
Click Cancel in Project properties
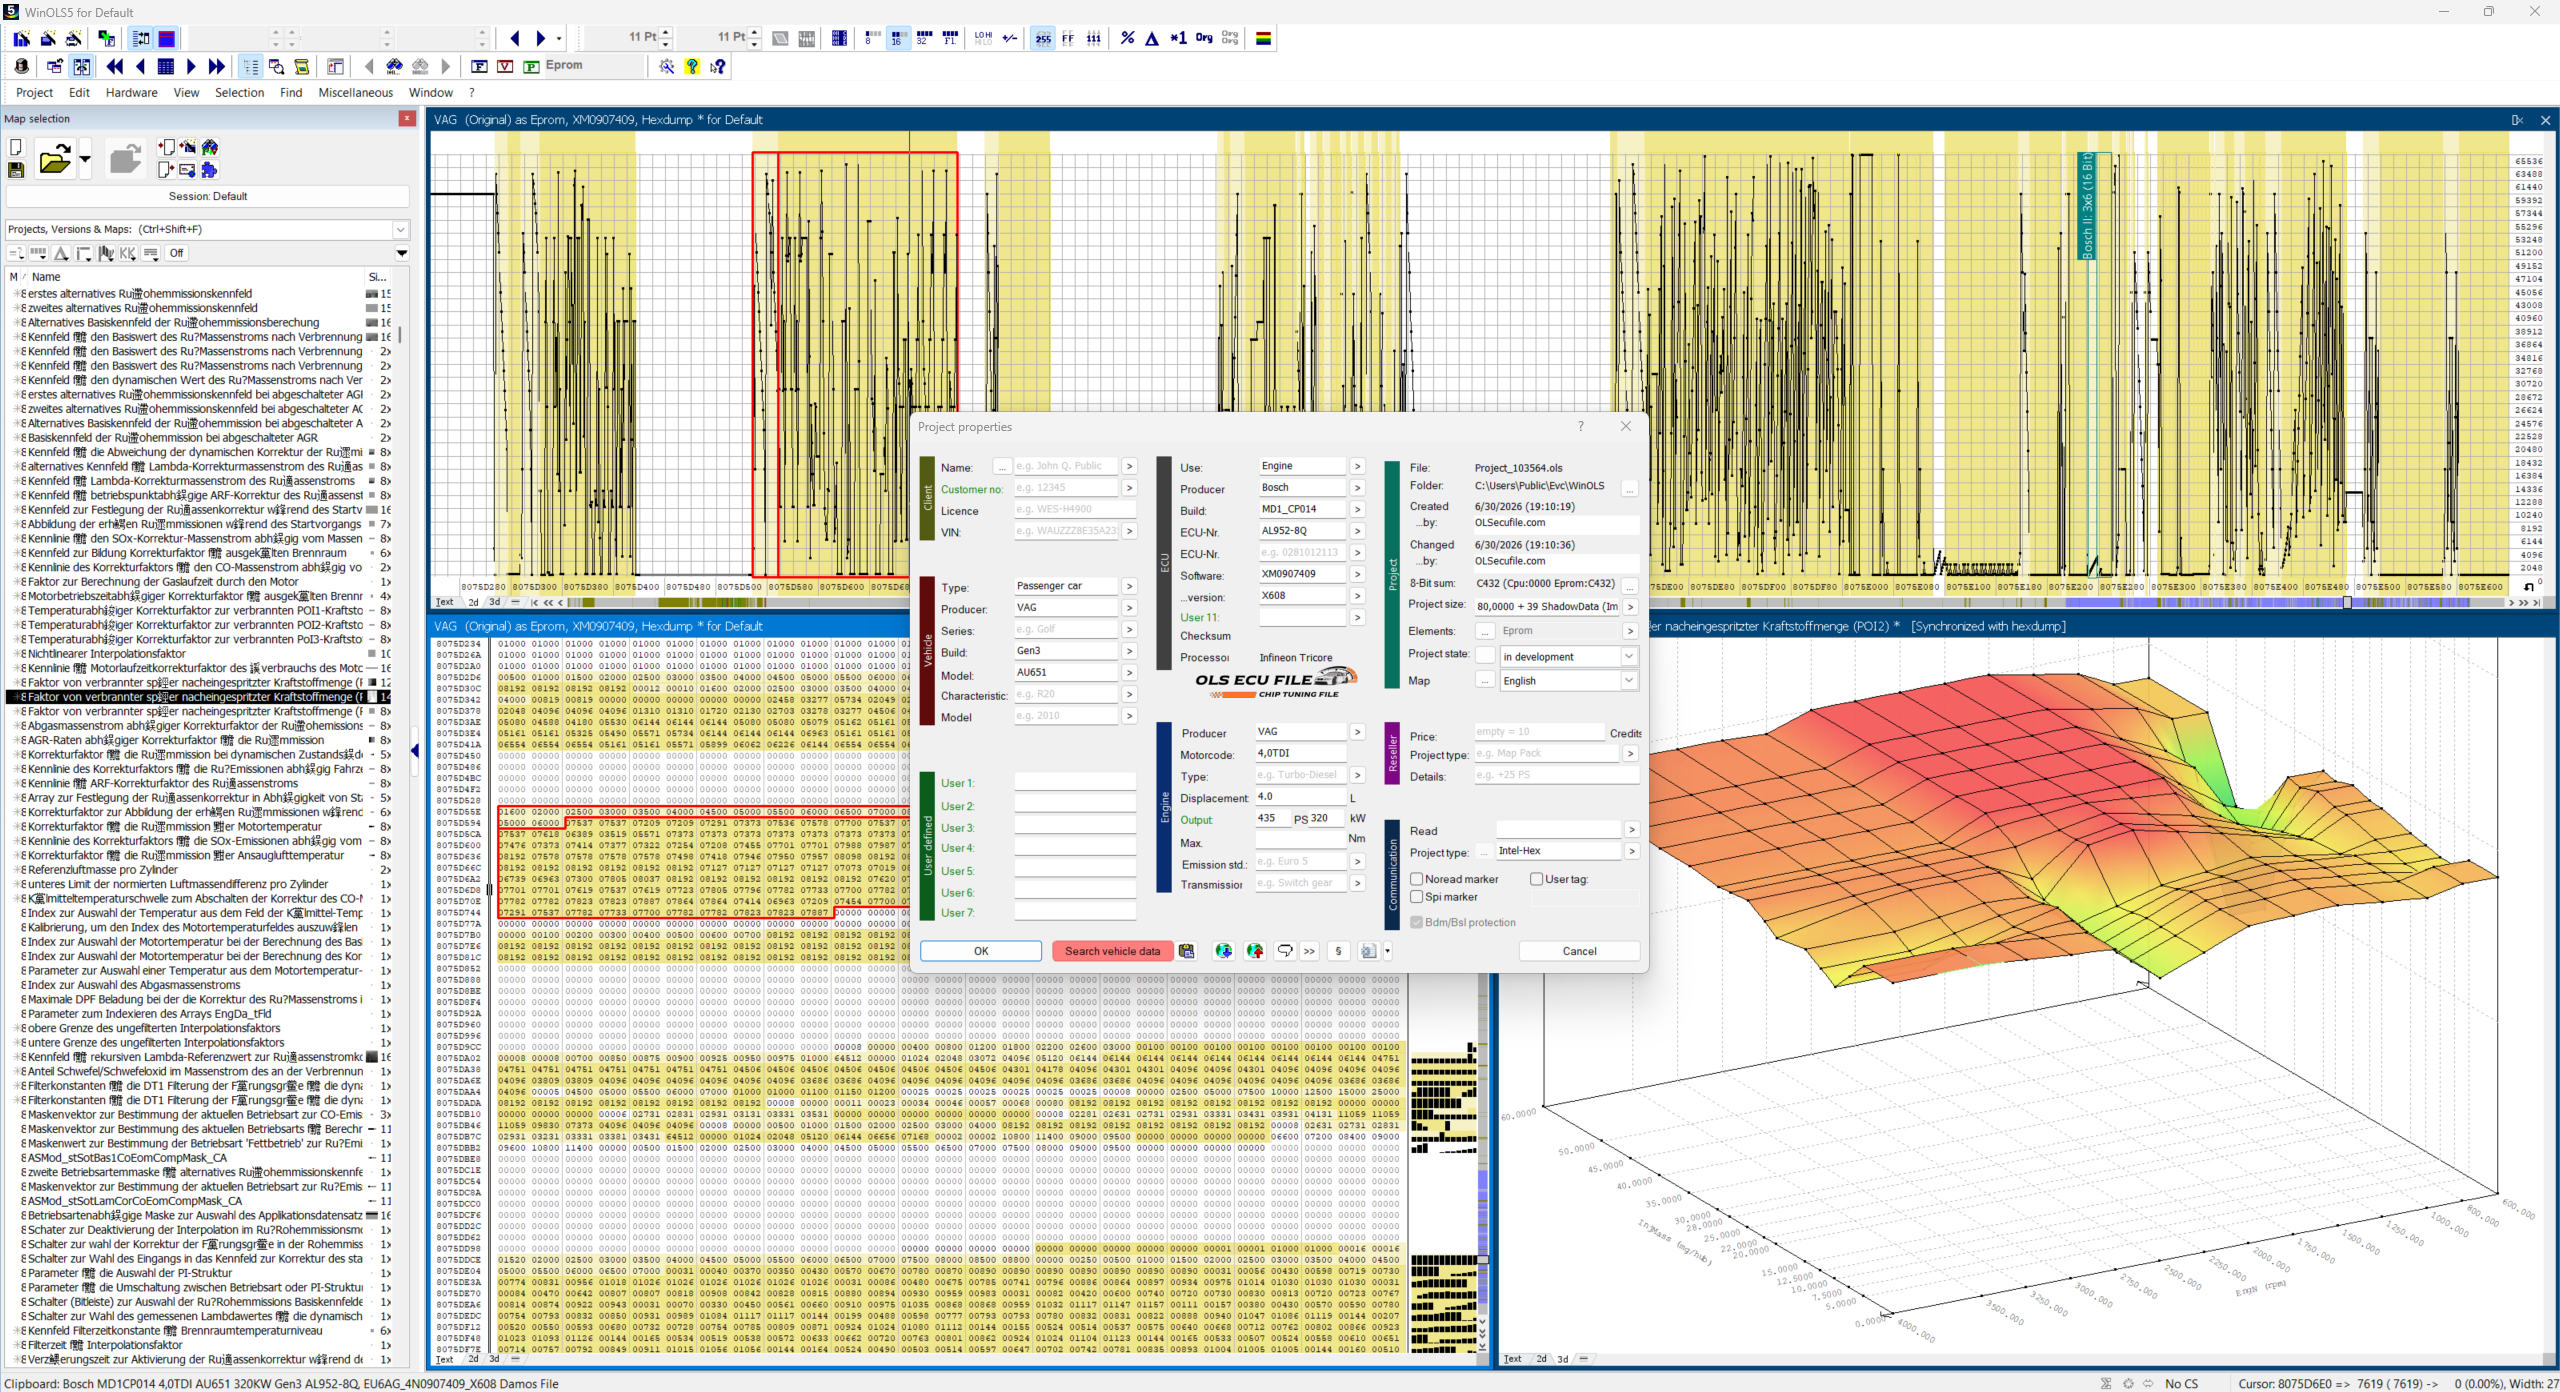click(1579, 951)
